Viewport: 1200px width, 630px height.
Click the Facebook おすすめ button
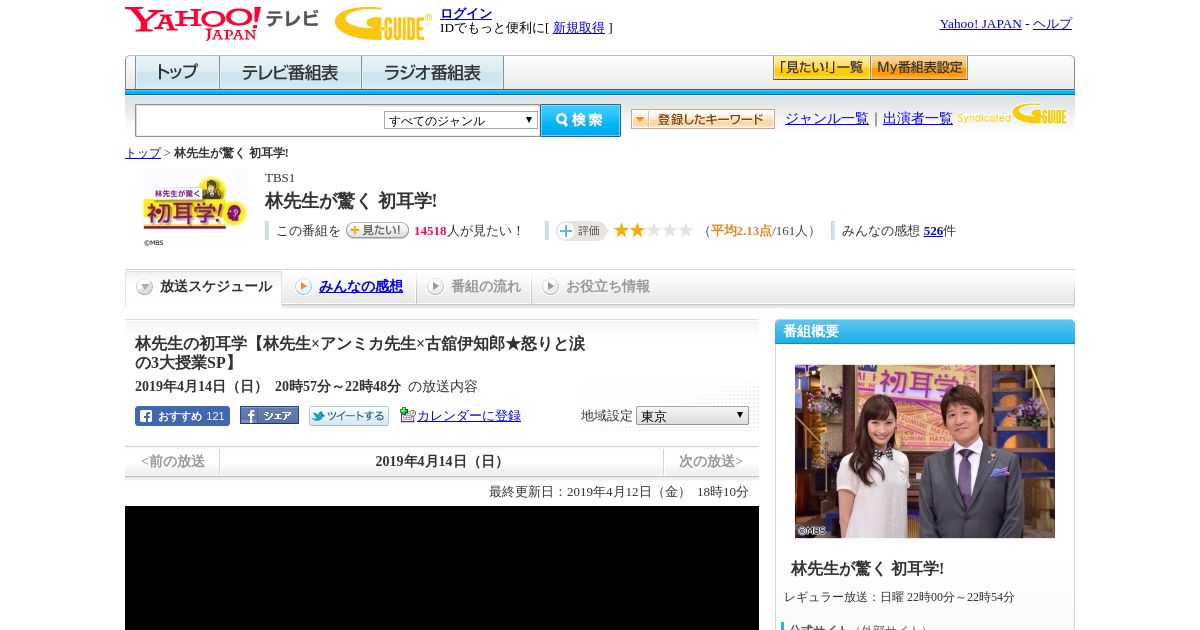coord(182,416)
